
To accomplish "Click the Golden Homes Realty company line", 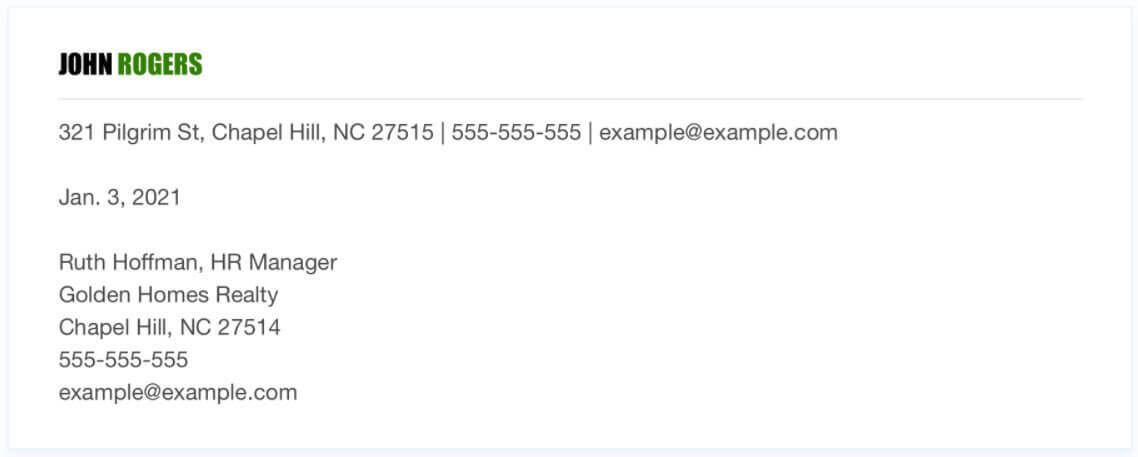I will 168,295.
